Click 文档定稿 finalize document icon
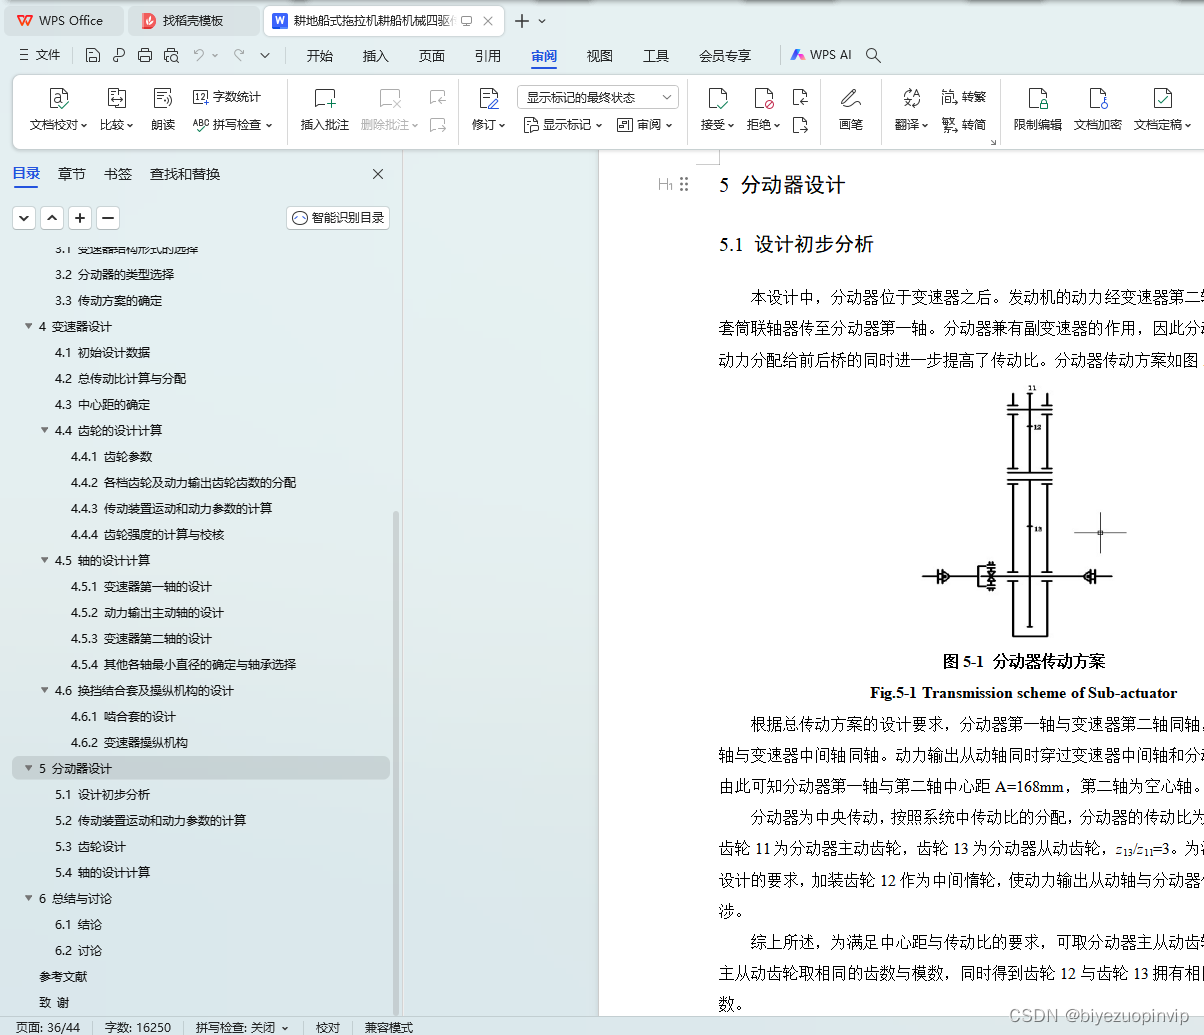 (x=1163, y=98)
